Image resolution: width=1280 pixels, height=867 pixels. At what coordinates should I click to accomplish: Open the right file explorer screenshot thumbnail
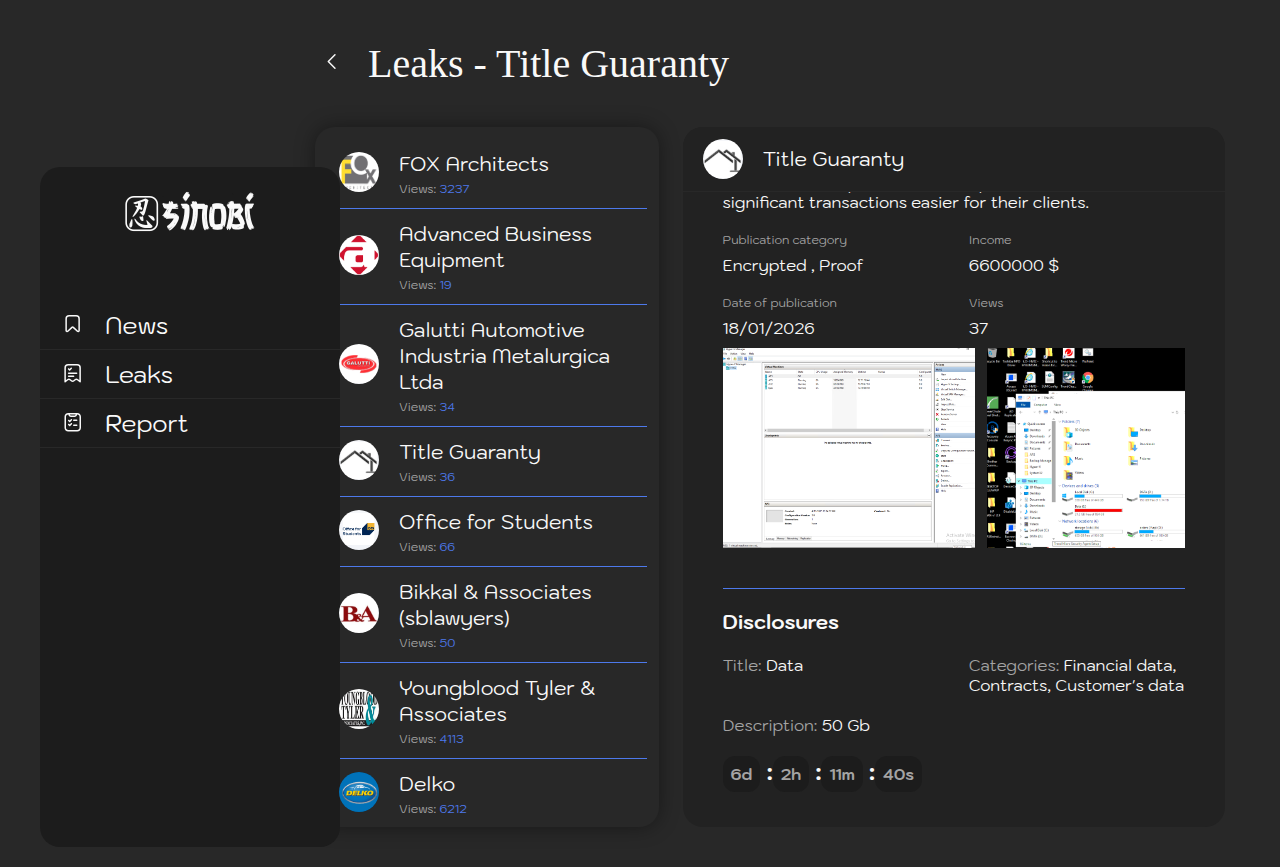pyautogui.click(x=1085, y=447)
